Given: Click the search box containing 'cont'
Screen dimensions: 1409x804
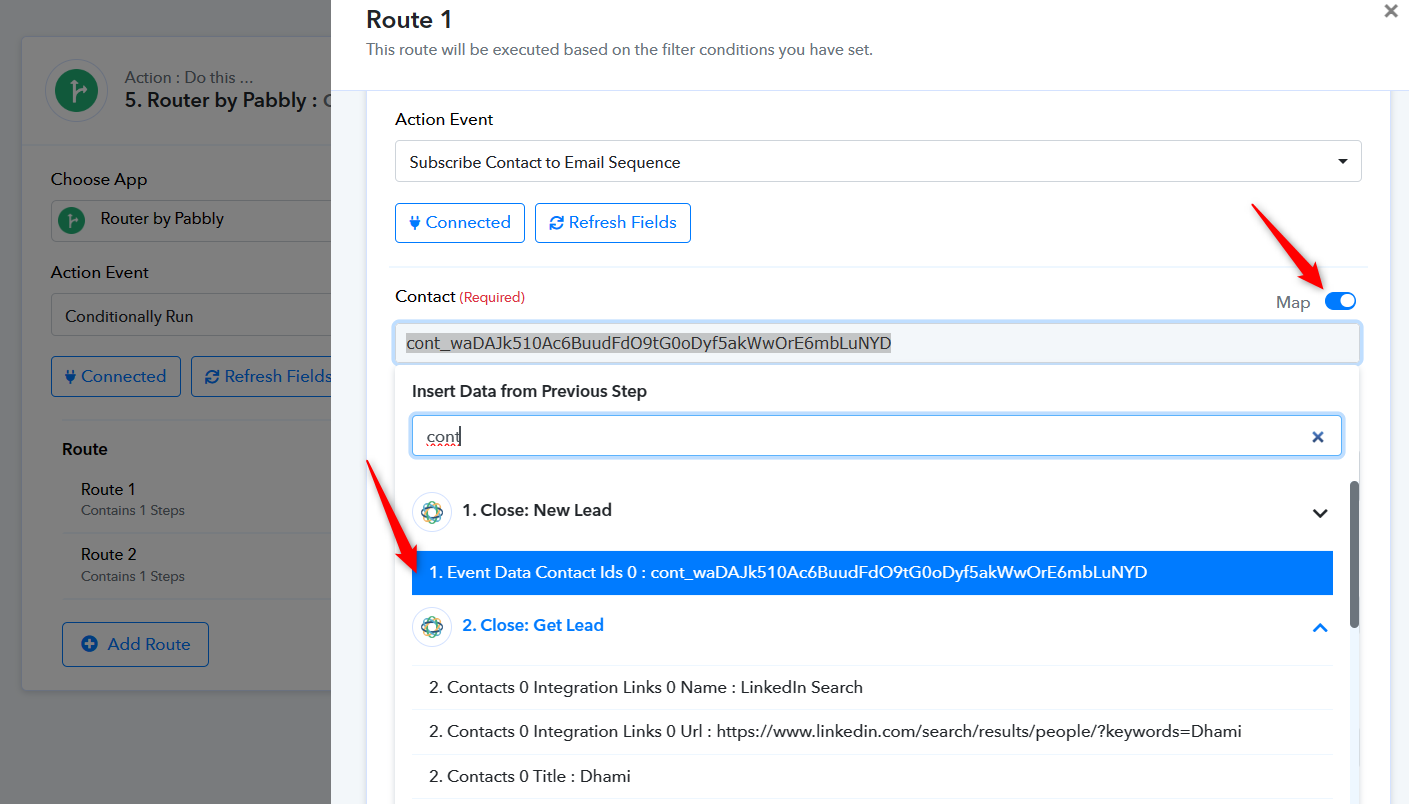Looking at the screenshot, I should [877, 436].
